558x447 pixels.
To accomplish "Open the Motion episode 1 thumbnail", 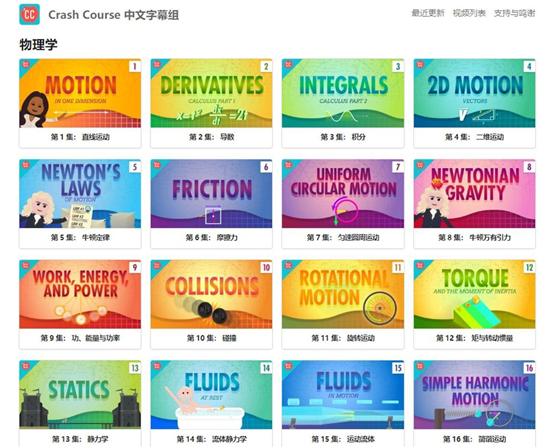I will point(80,93).
